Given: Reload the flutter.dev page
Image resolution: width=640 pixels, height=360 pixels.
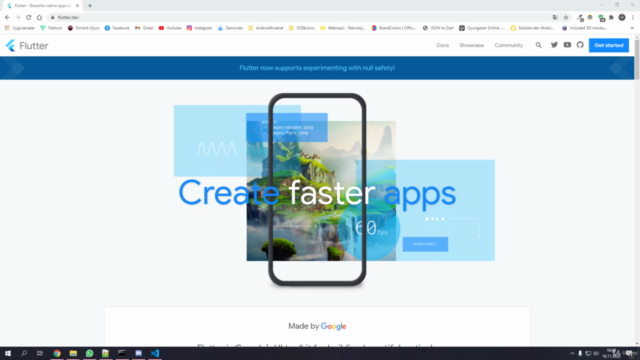Looking at the screenshot, I should 29,17.
